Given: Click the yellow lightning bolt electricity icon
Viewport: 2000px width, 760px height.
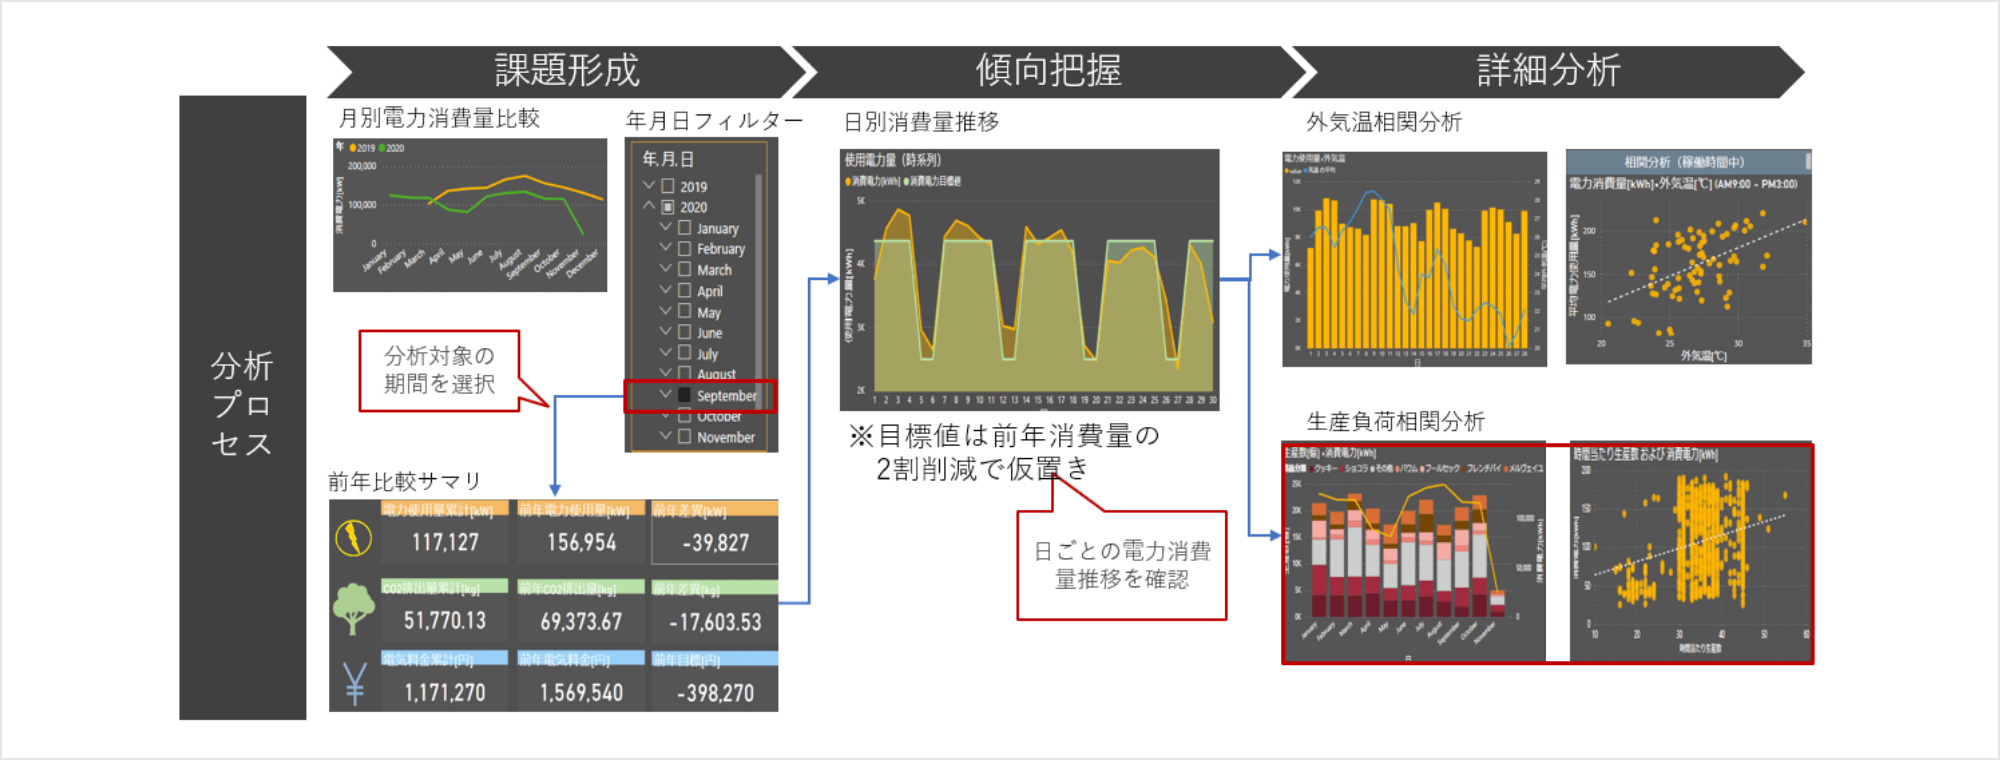Looking at the screenshot, I should coord(353,538).
